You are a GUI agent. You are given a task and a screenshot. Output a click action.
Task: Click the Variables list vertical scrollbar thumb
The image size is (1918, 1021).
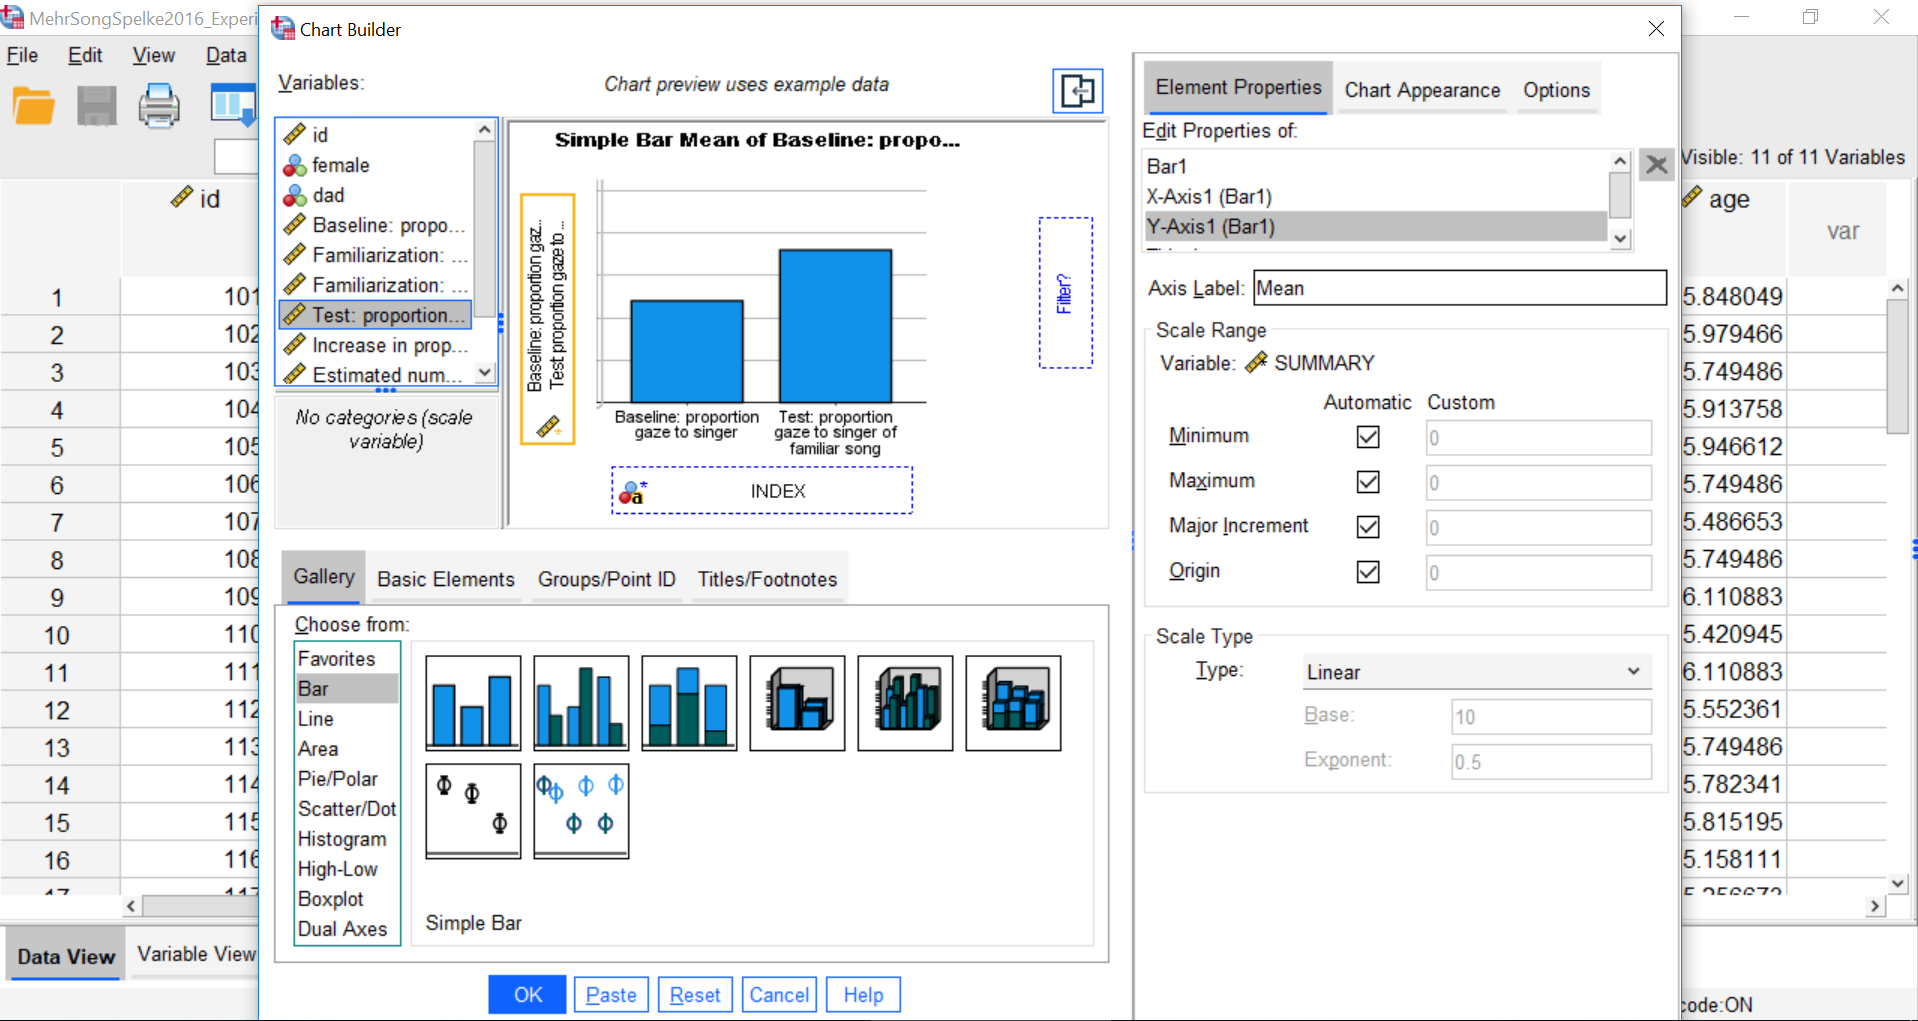(485, 227)
